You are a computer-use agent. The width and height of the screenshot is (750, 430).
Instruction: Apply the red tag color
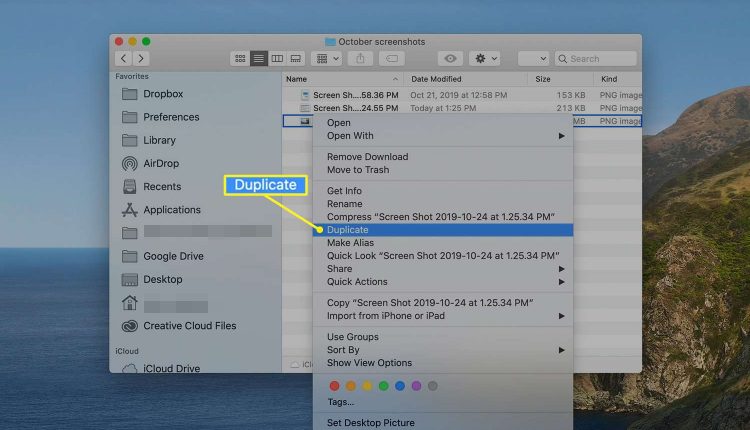(x=334, y=386)
